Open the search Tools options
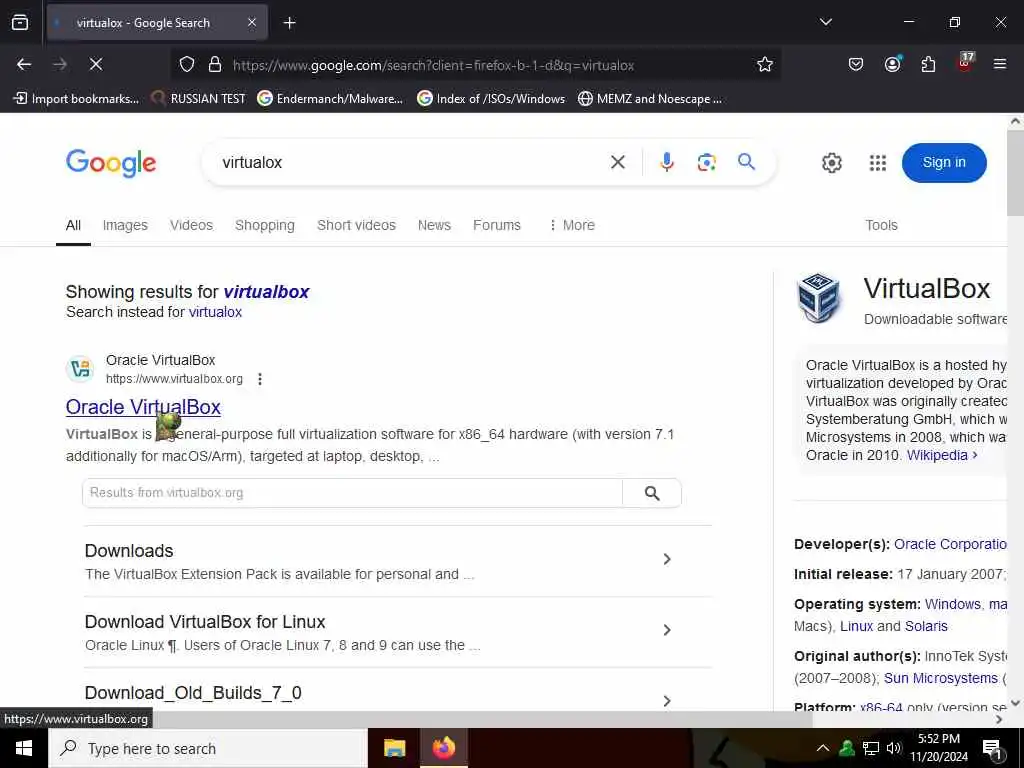The height and width of the screenshot is (768, 1024). (881, 225)
